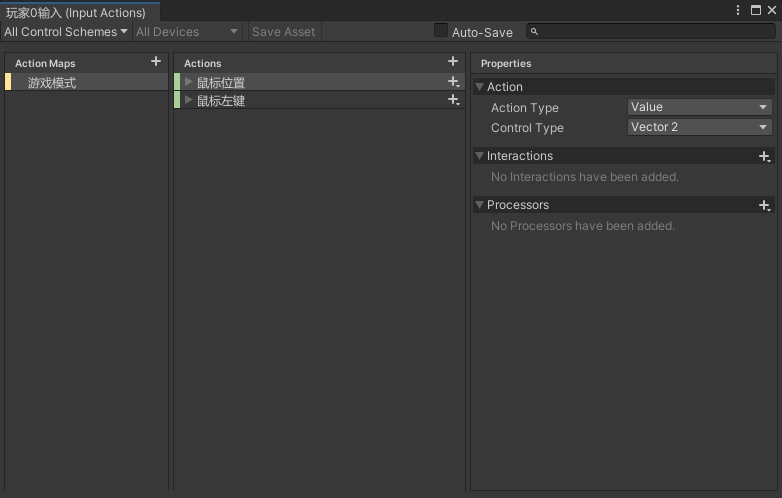The width and height of the screenshot is (782, 498).
Task: Add a new action with plus icon
Action: (x=453, y=62)
